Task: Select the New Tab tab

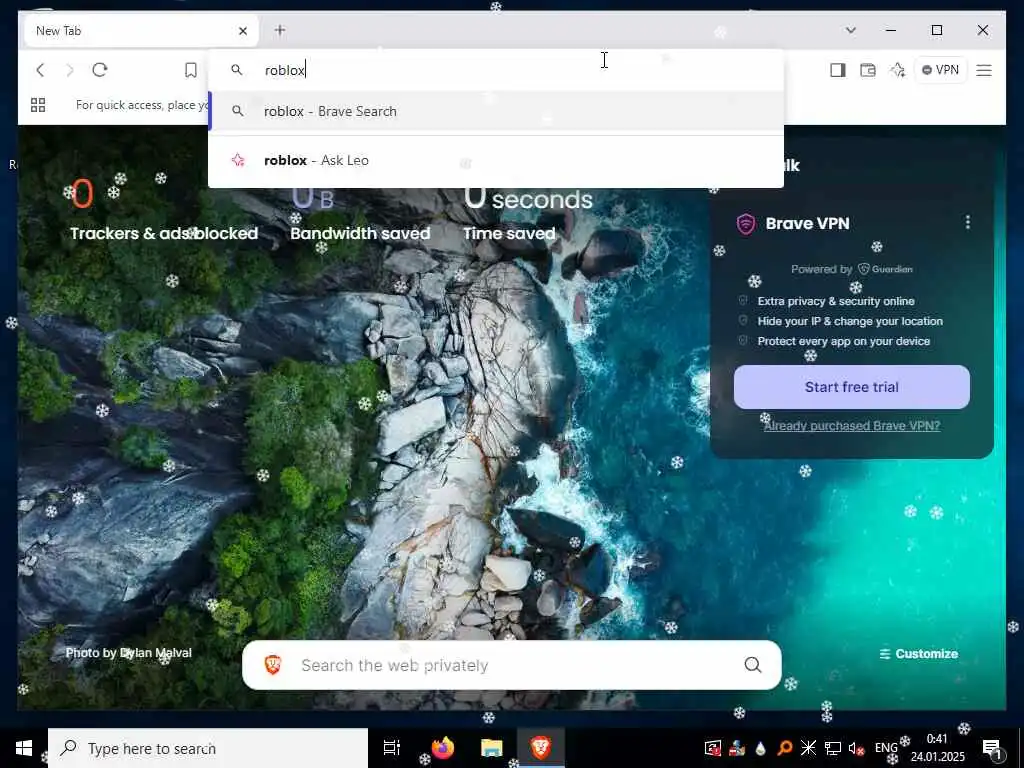Action: [x=141, y=31]
